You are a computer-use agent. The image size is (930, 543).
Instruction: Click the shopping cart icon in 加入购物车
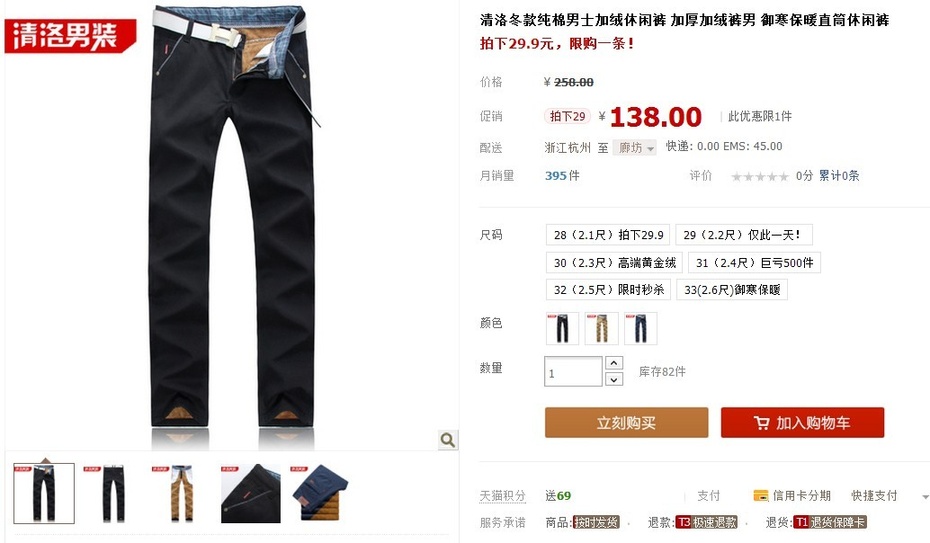point(762,423)
